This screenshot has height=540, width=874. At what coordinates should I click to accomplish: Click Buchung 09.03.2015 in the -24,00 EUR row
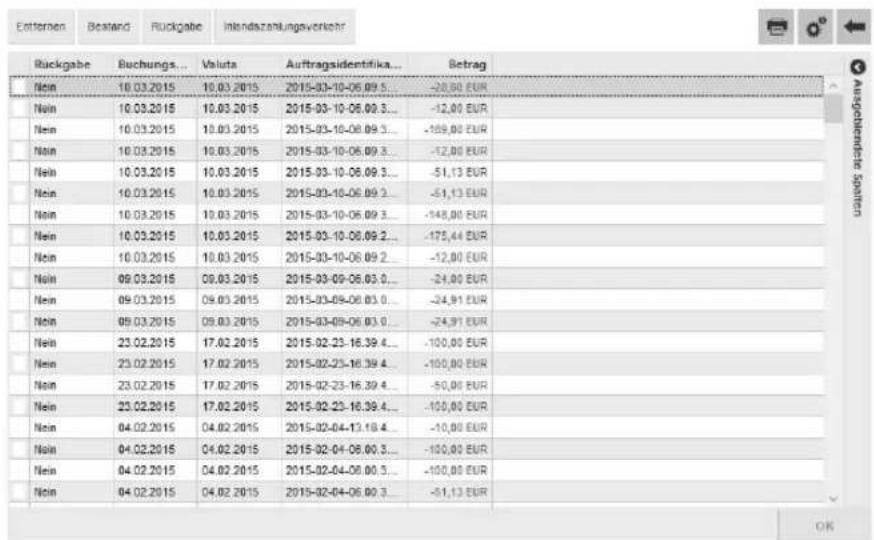pos(147,279)
